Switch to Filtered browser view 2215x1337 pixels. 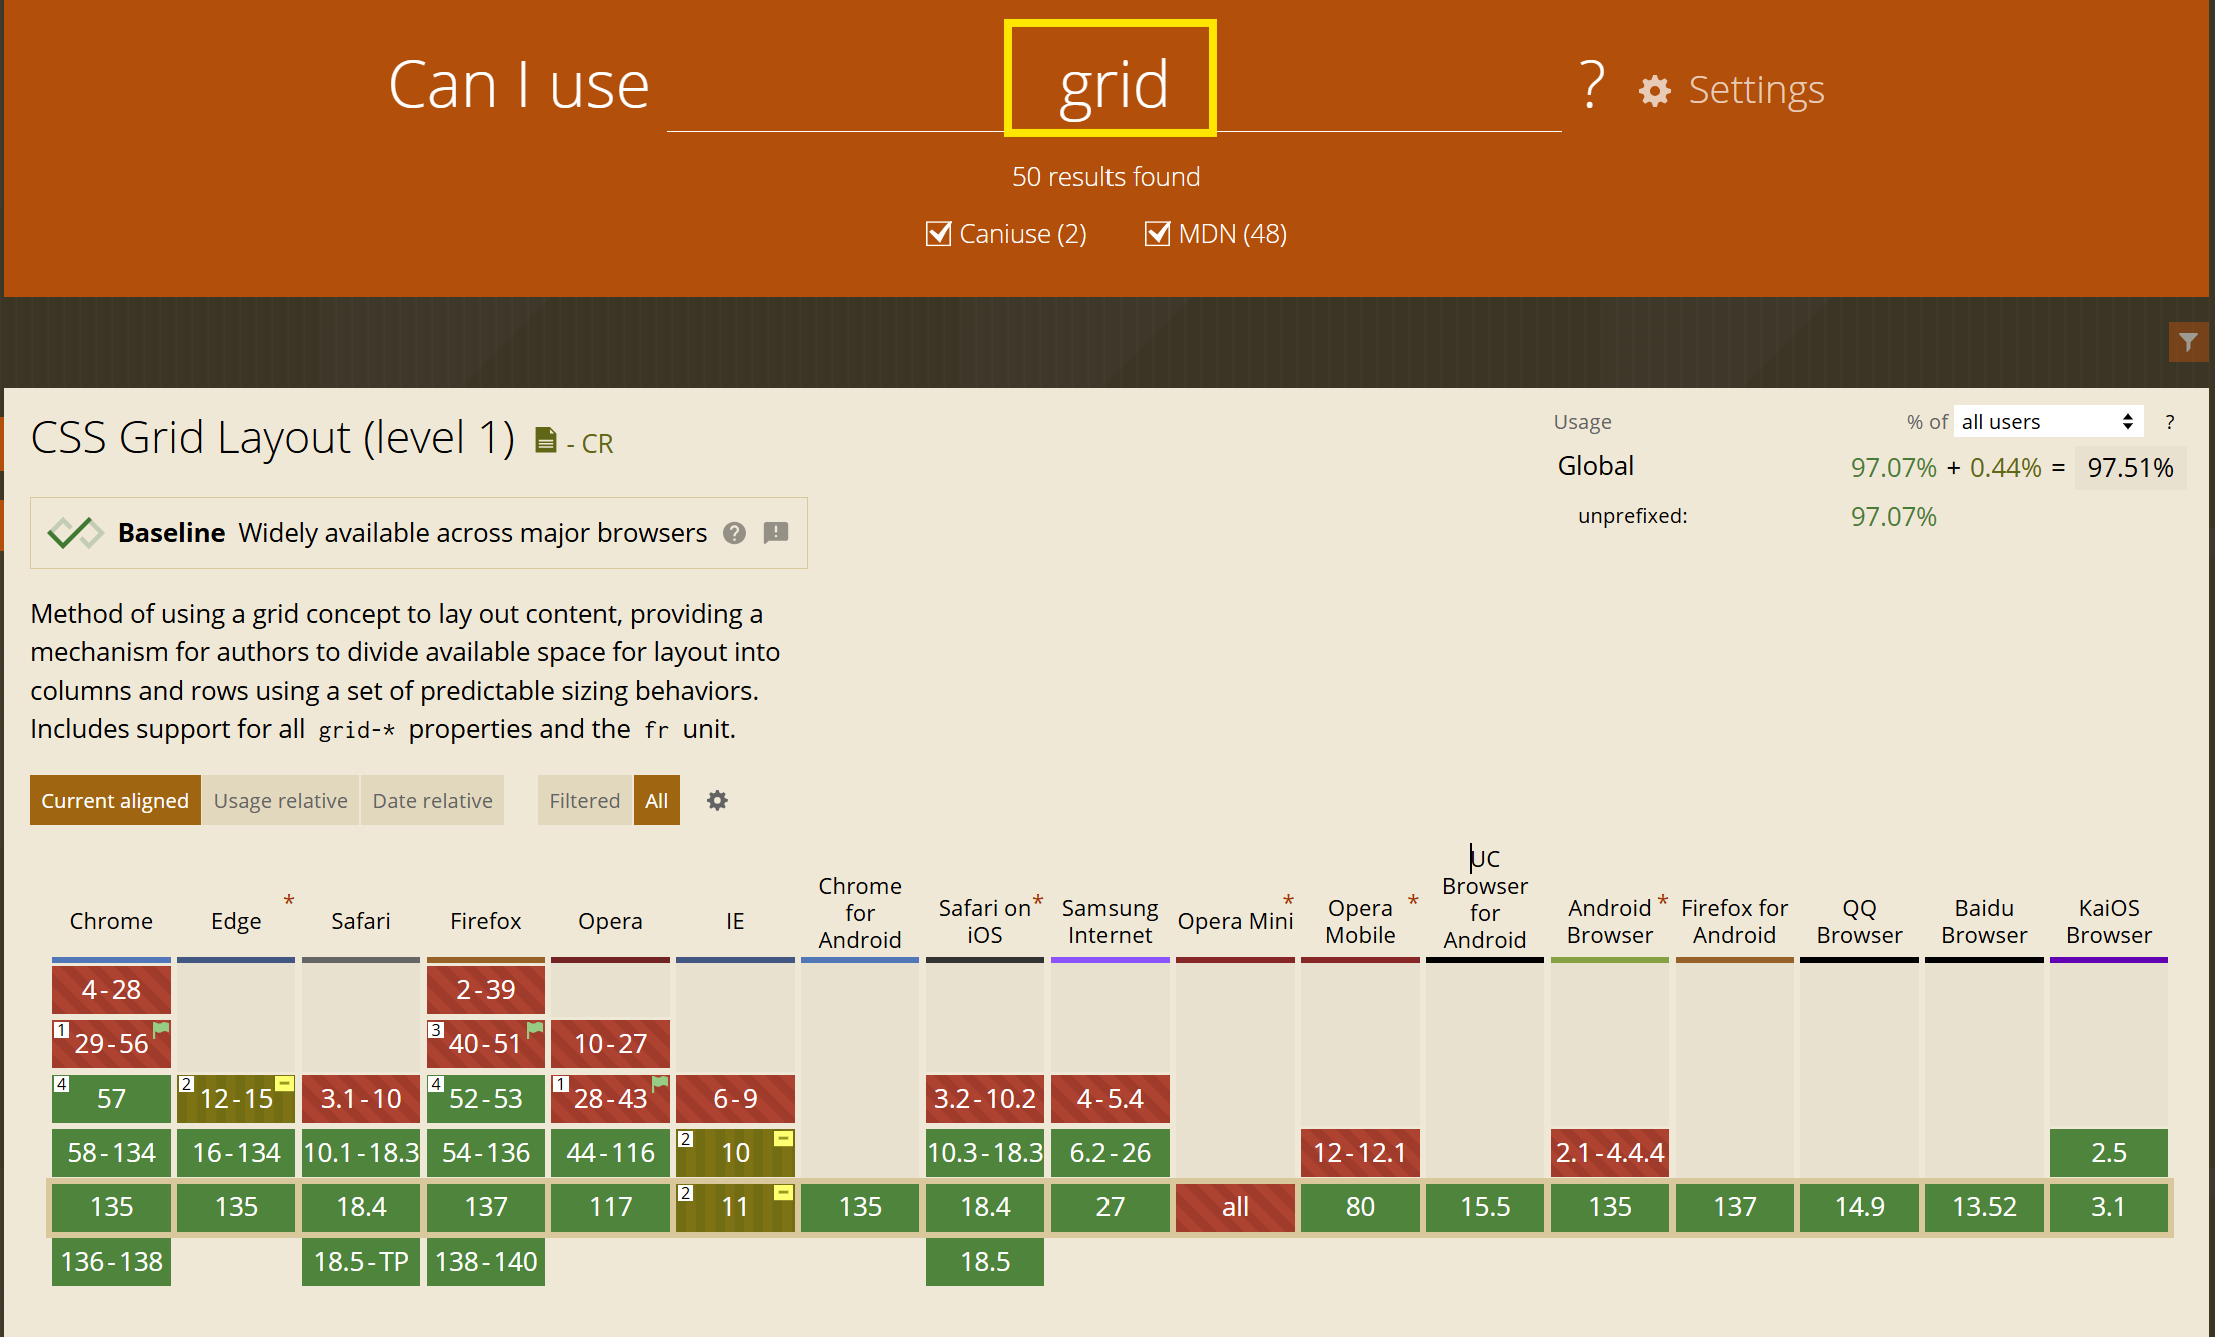tap(584, 800)
